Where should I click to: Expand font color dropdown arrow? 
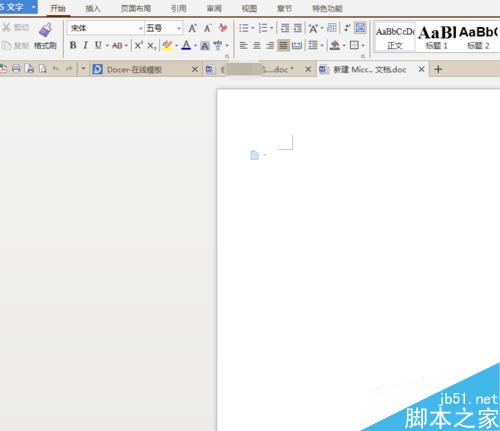coord(195,46)
